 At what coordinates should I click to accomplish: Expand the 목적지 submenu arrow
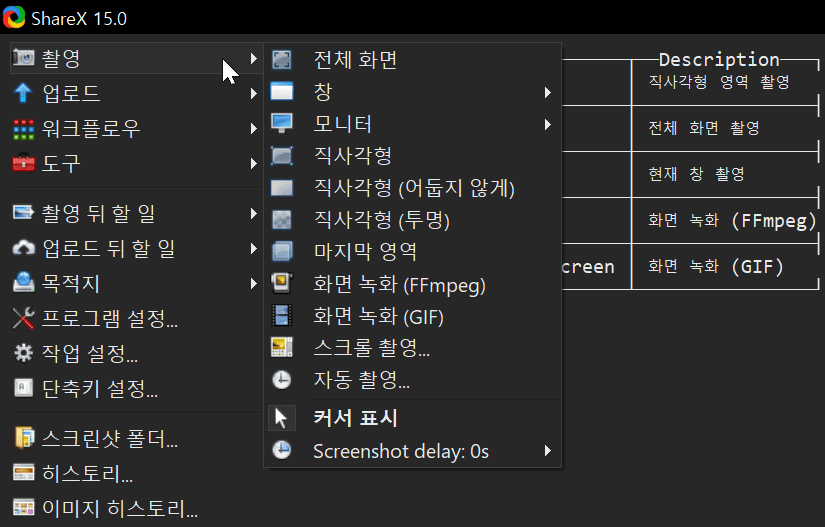(x=254, y=283)
